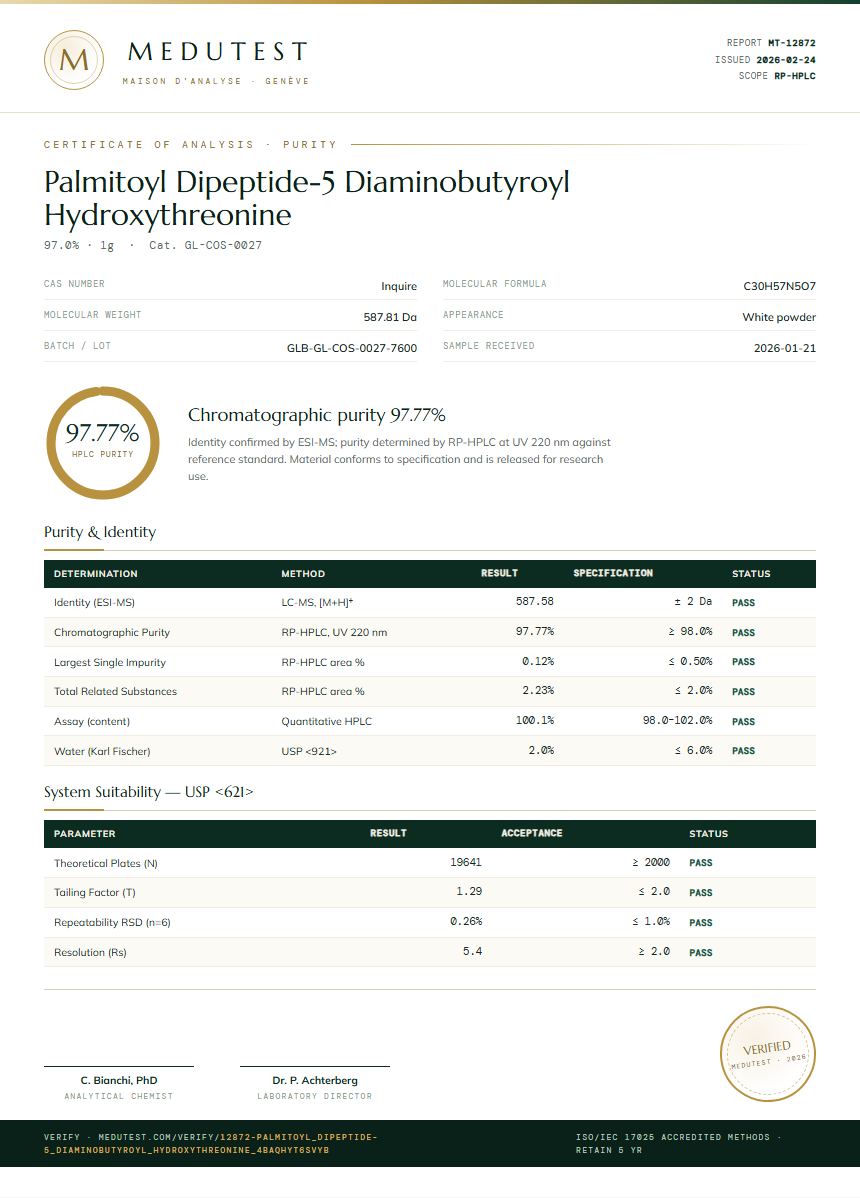The width and height of the screenshot is (860, 1198).
Task: Click System Suitability — USP <621> heading
Action: click(148, 792)
